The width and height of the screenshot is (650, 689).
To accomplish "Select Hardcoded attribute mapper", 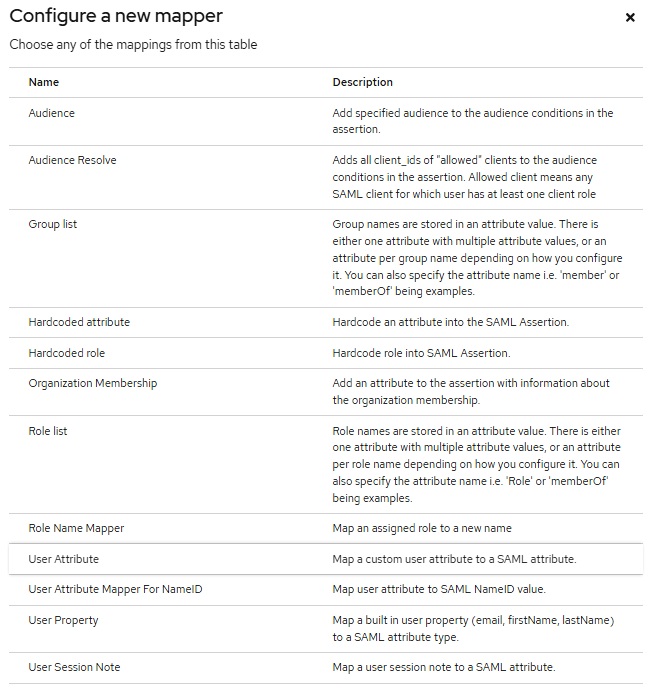I will click(x=326, y=323).
